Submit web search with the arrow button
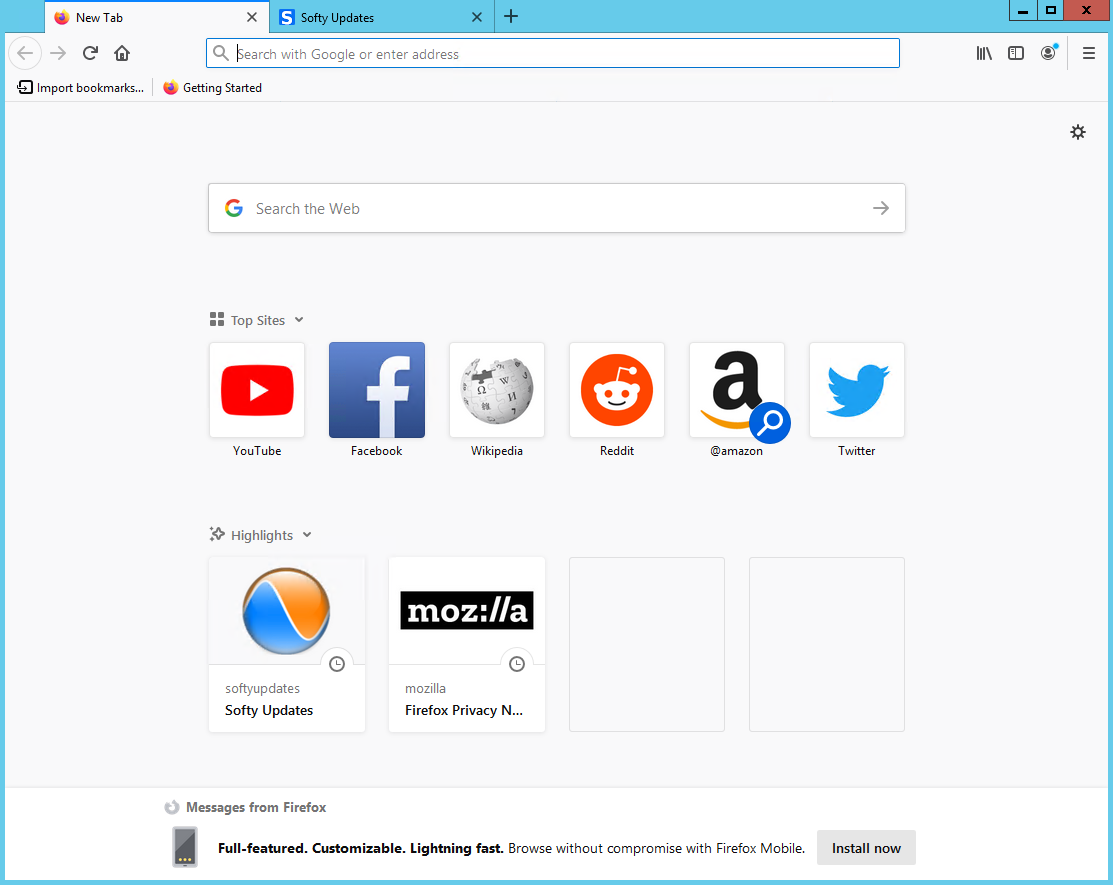 pos(881,208)
